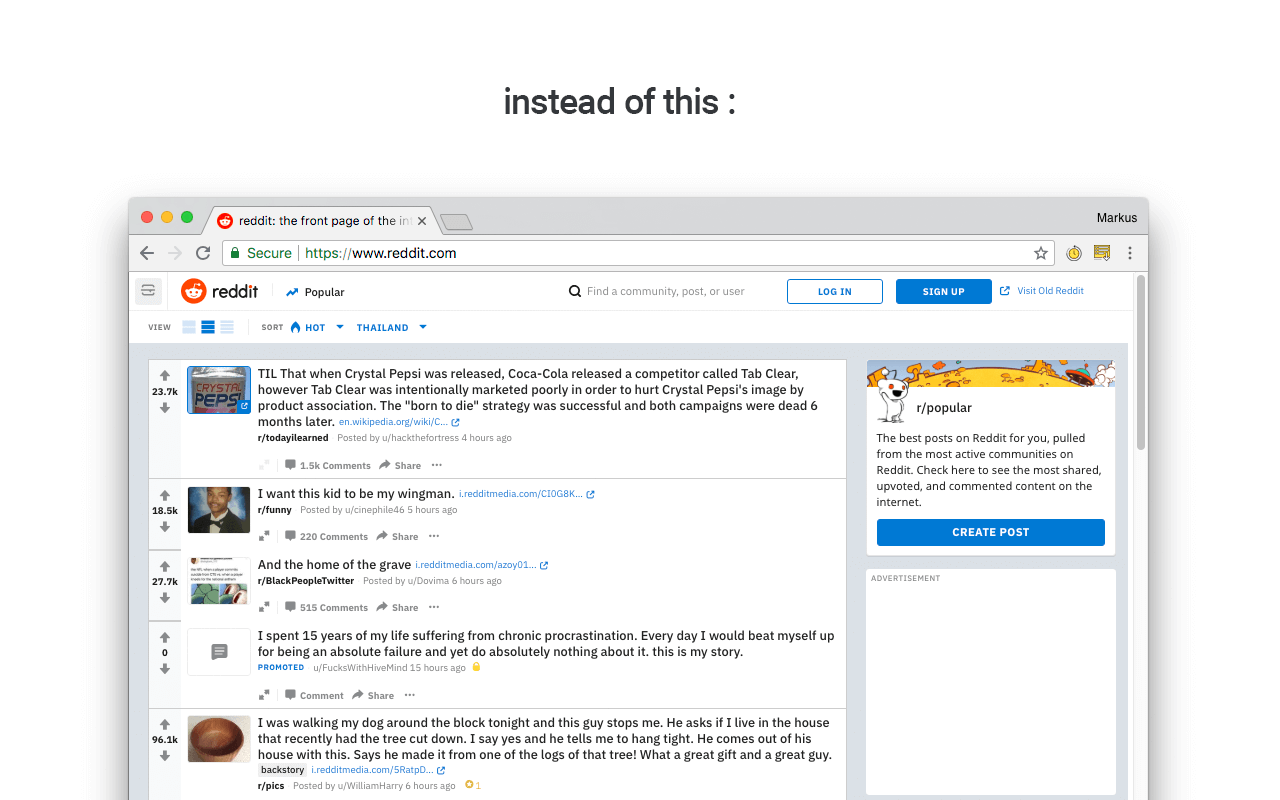Bookmark the page with the star icon
The width and height of the screenshot is (1280, 800).
point(1041,253)
